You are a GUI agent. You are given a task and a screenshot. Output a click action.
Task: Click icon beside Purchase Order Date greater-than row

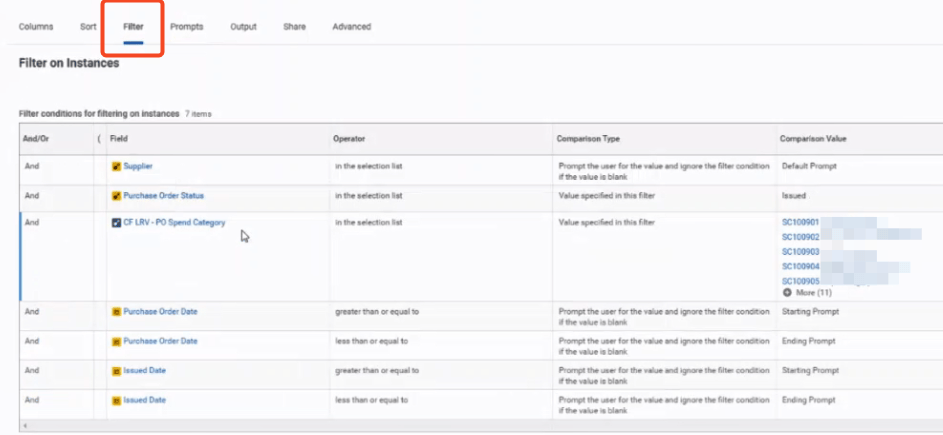coord(117,312)
